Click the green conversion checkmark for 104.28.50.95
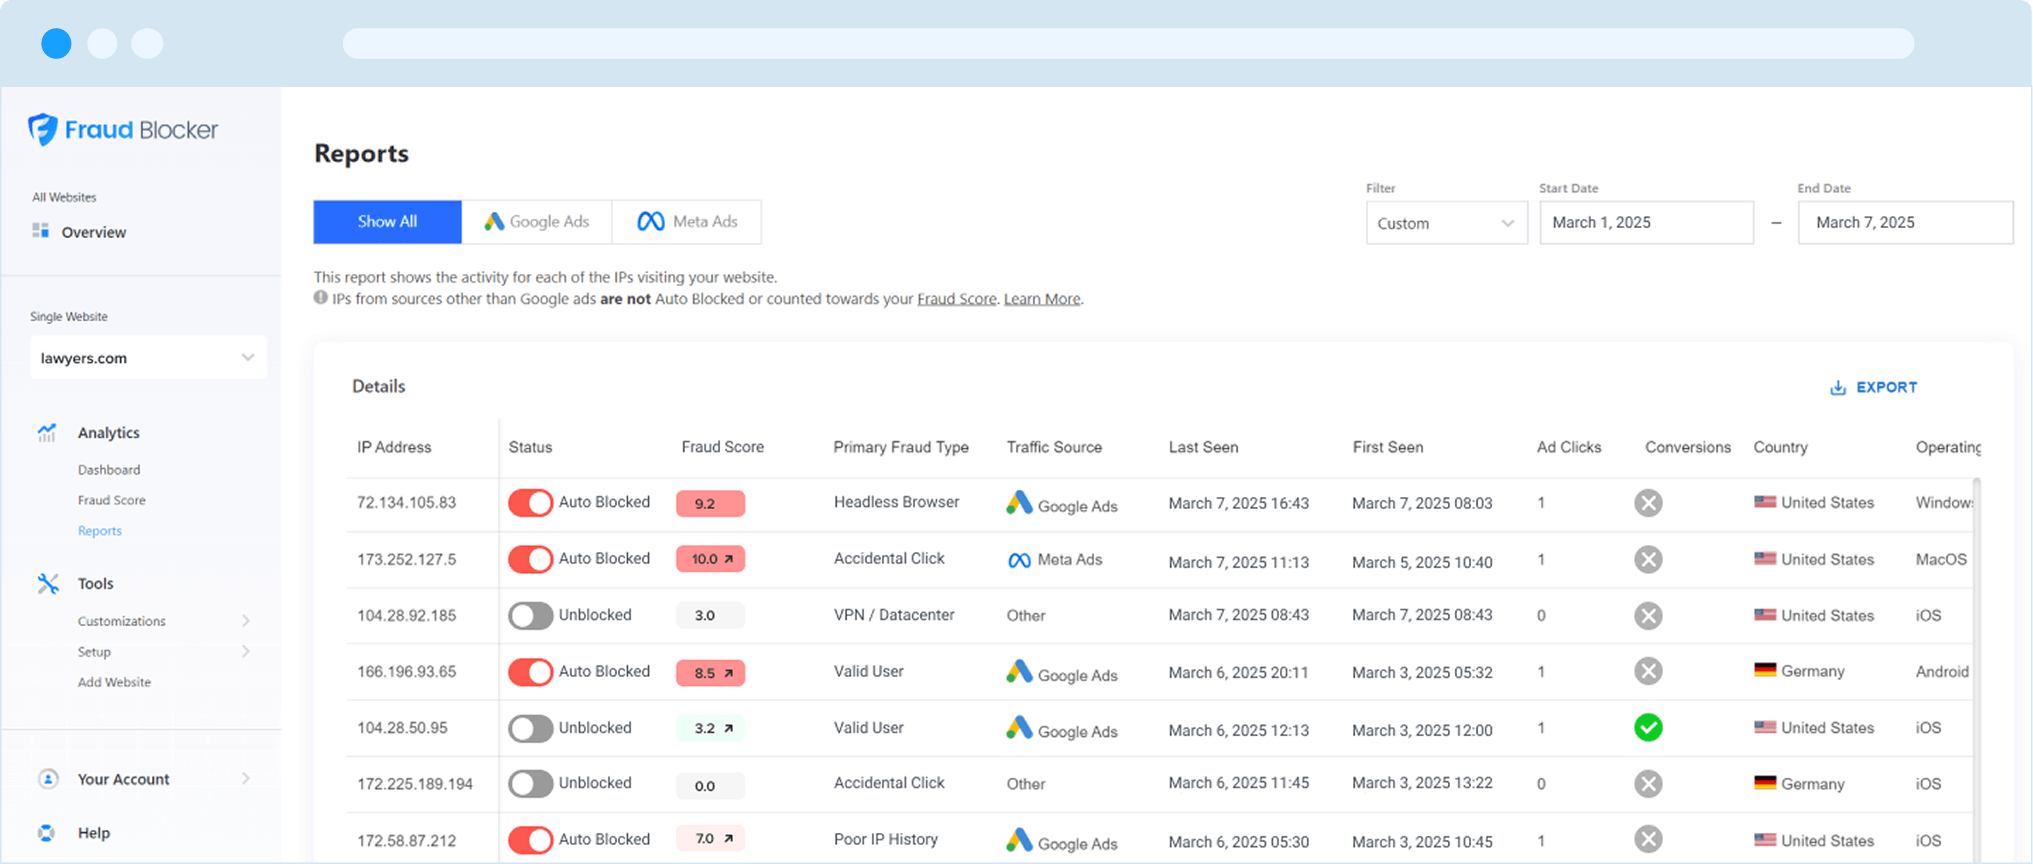This screenshot has height=864, width=2033. click(x=1648, y=728)
